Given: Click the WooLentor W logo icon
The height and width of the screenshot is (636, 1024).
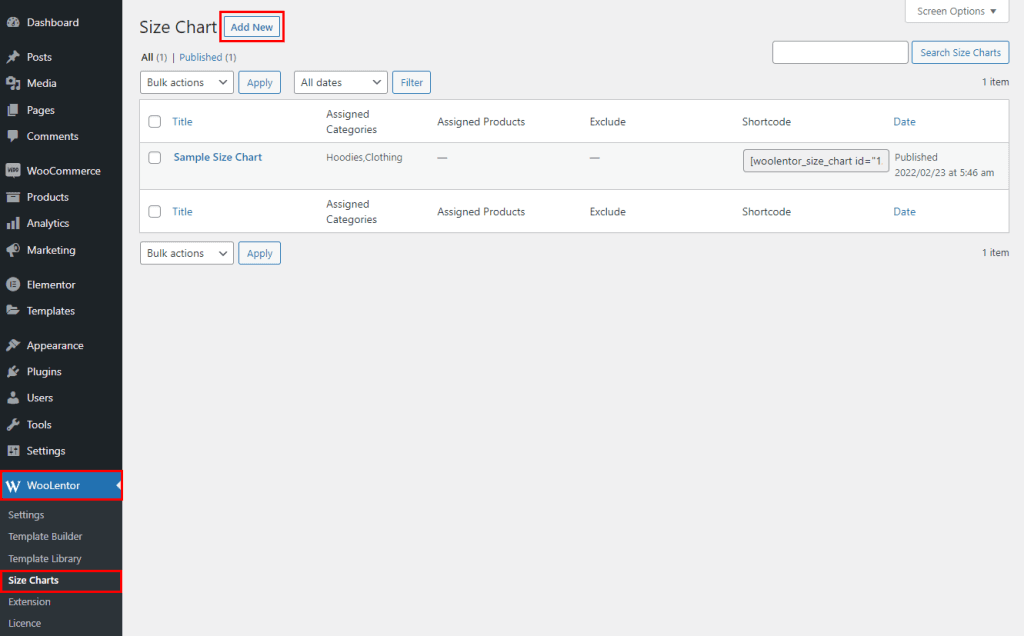Looking at the screenshot, I should coord(13,486).
